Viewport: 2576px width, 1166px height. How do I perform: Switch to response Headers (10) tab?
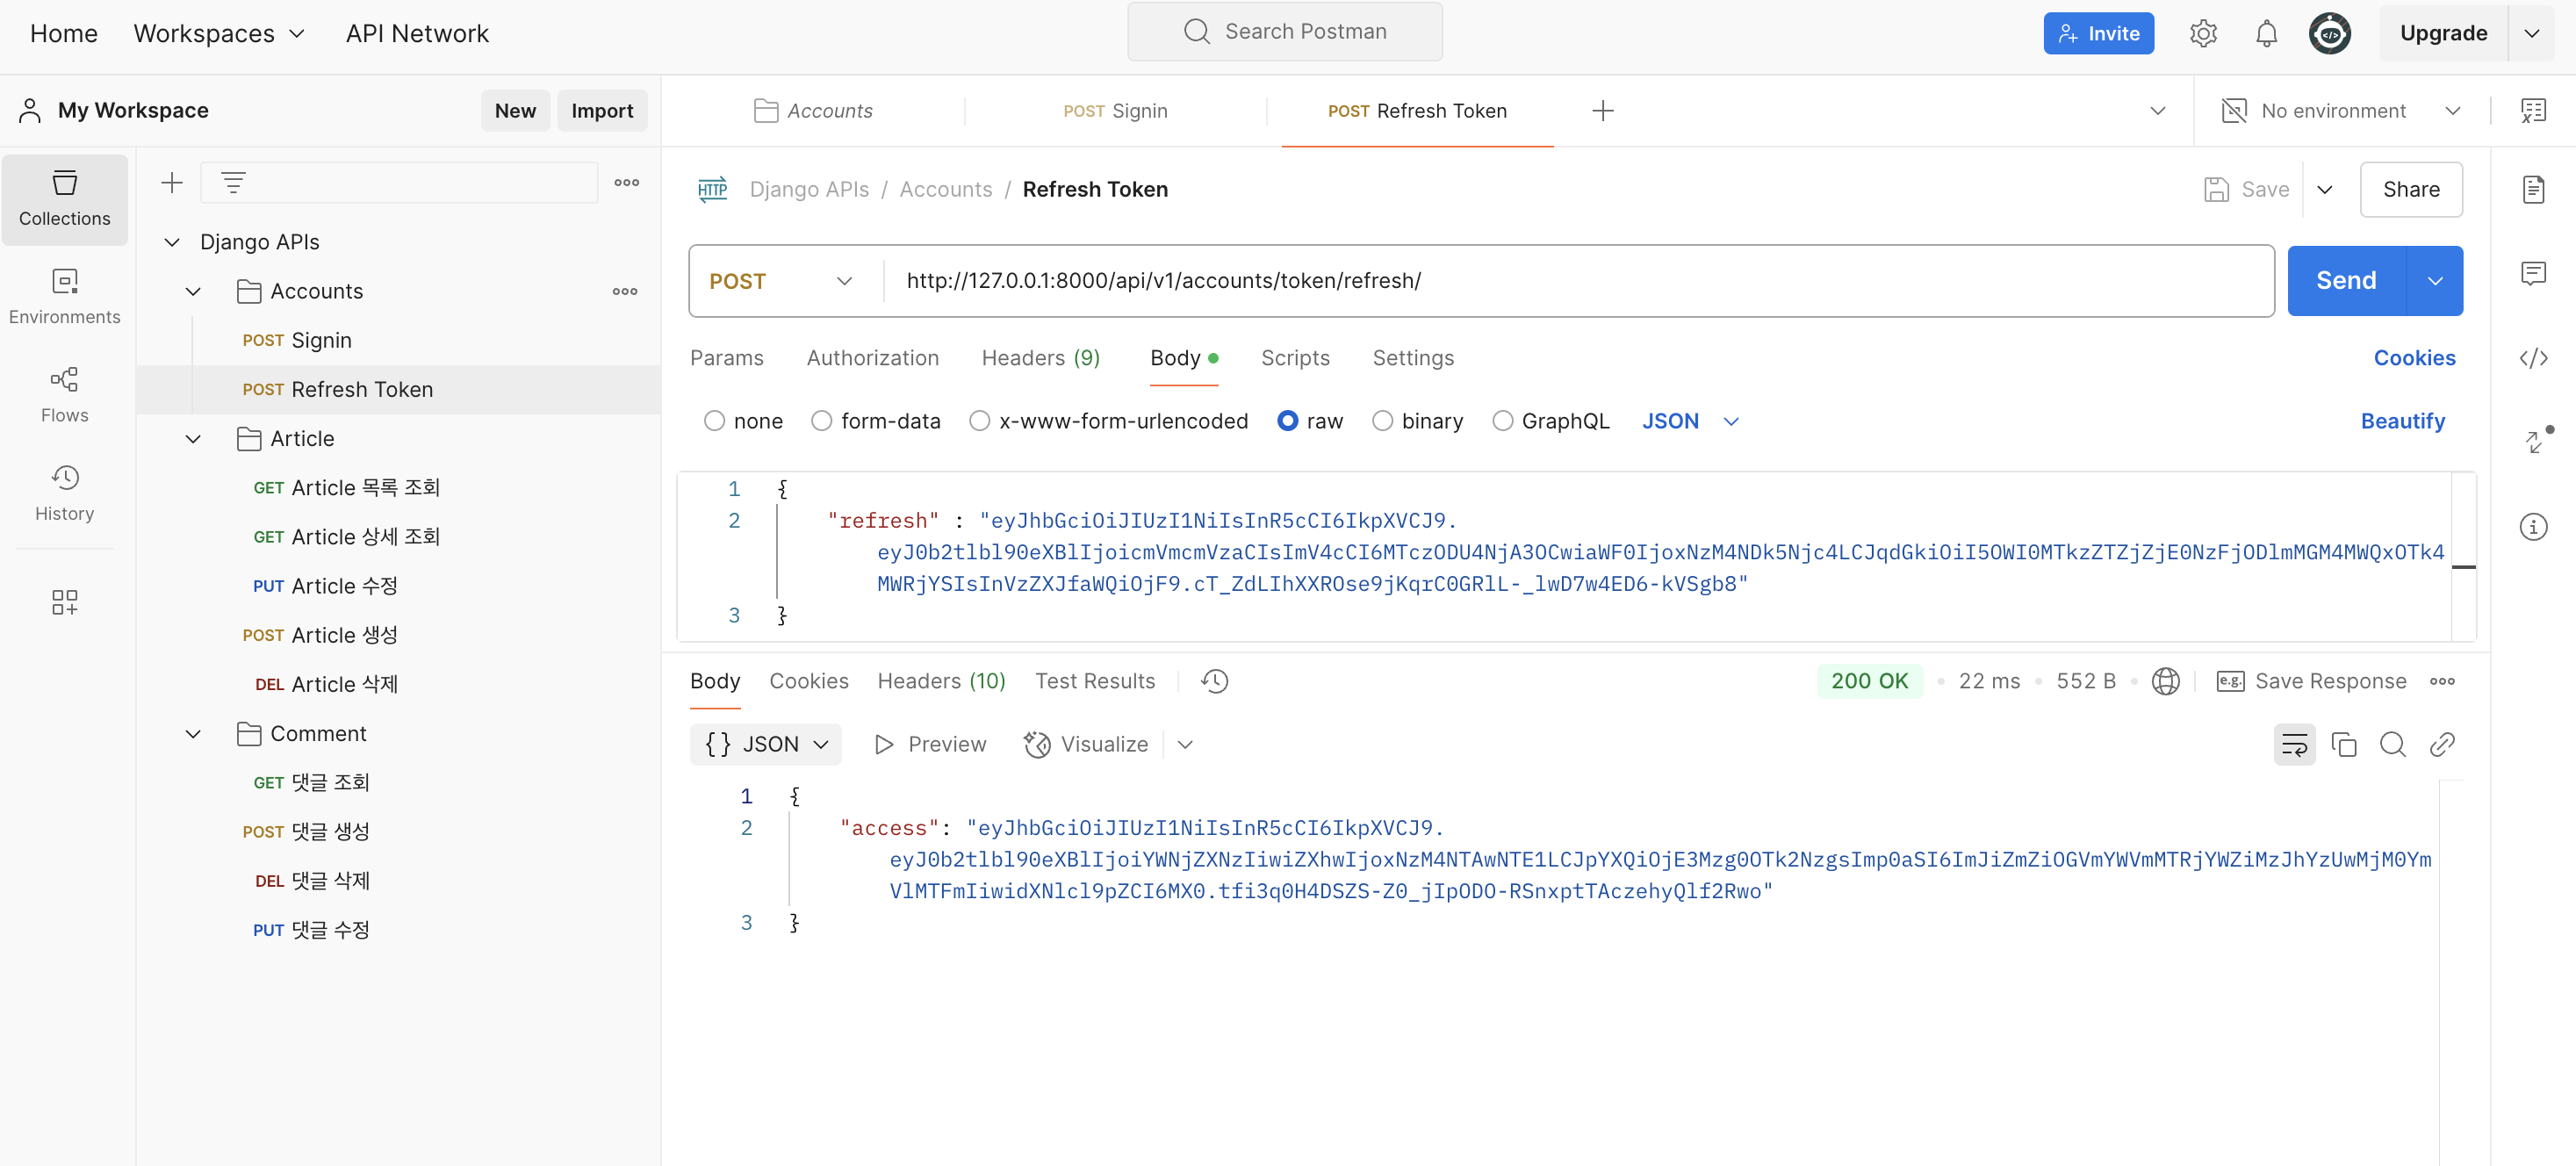pyautogui.click(x=941, y=682)
